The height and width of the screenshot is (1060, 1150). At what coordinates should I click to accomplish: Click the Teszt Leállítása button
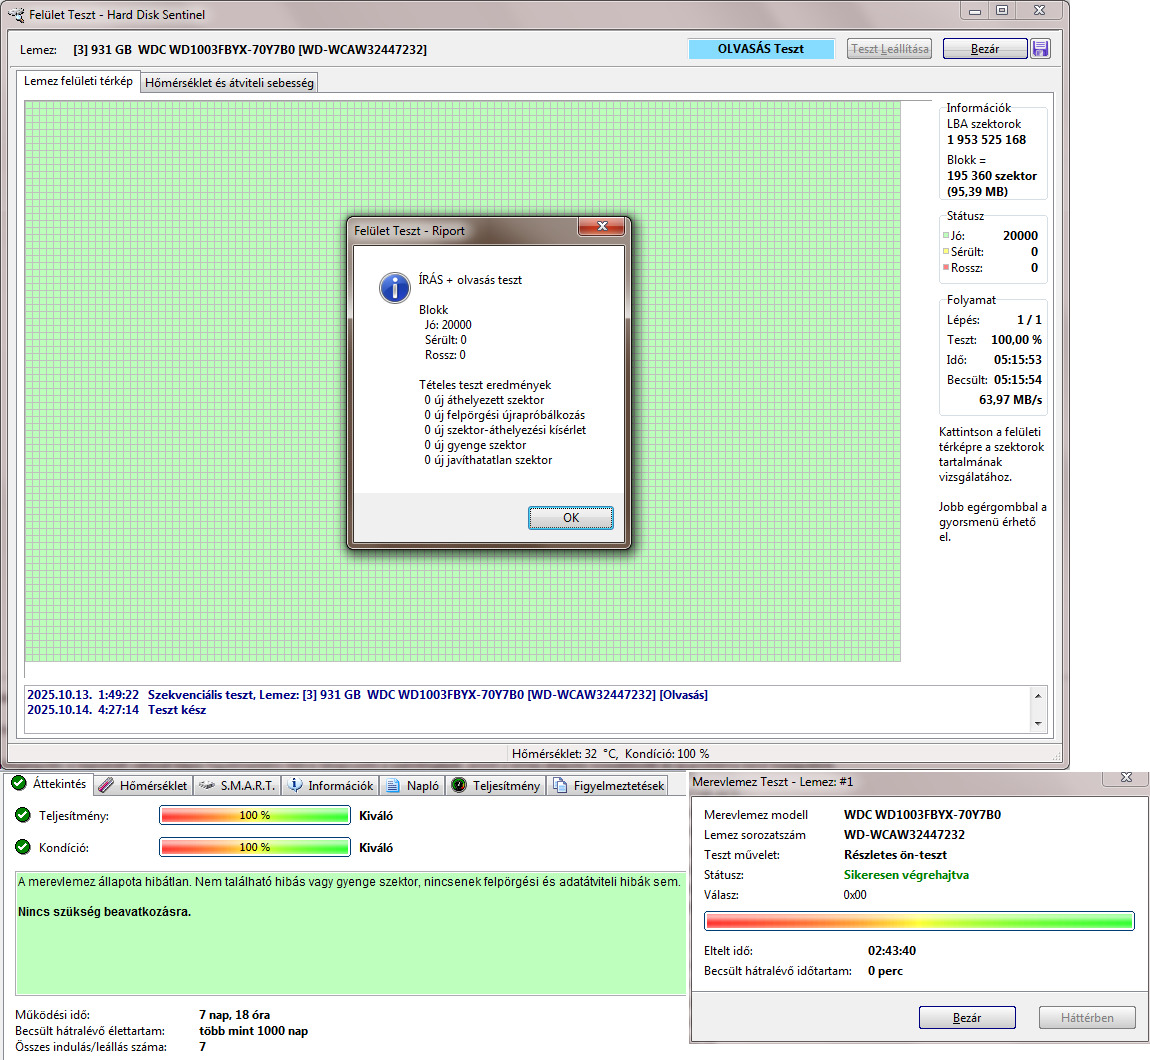click(889, 48)
